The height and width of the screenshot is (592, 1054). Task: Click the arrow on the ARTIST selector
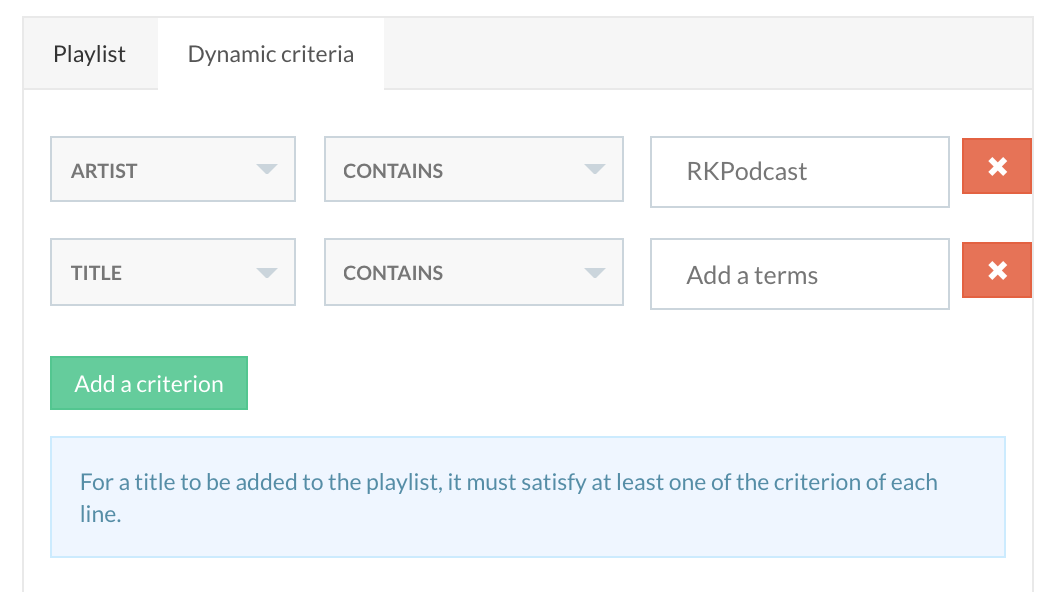point(266,170)
